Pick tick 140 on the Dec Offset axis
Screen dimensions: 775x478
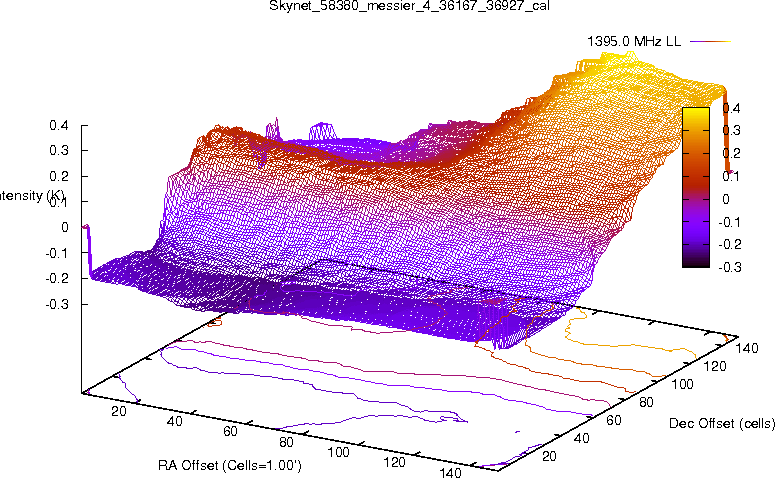pos(747,349)
